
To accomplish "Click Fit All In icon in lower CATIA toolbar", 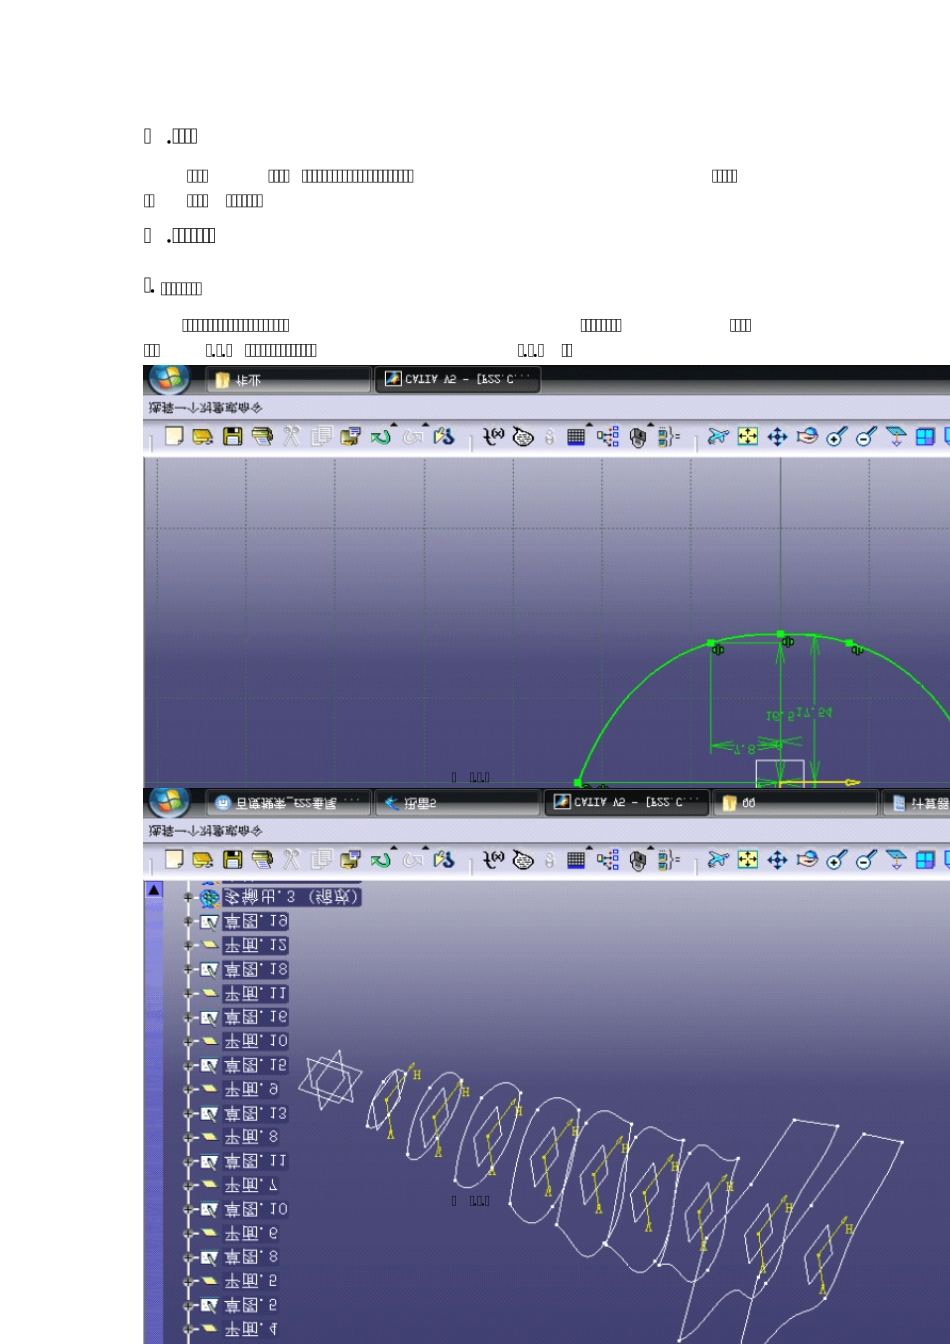I will tap(748, 859).
